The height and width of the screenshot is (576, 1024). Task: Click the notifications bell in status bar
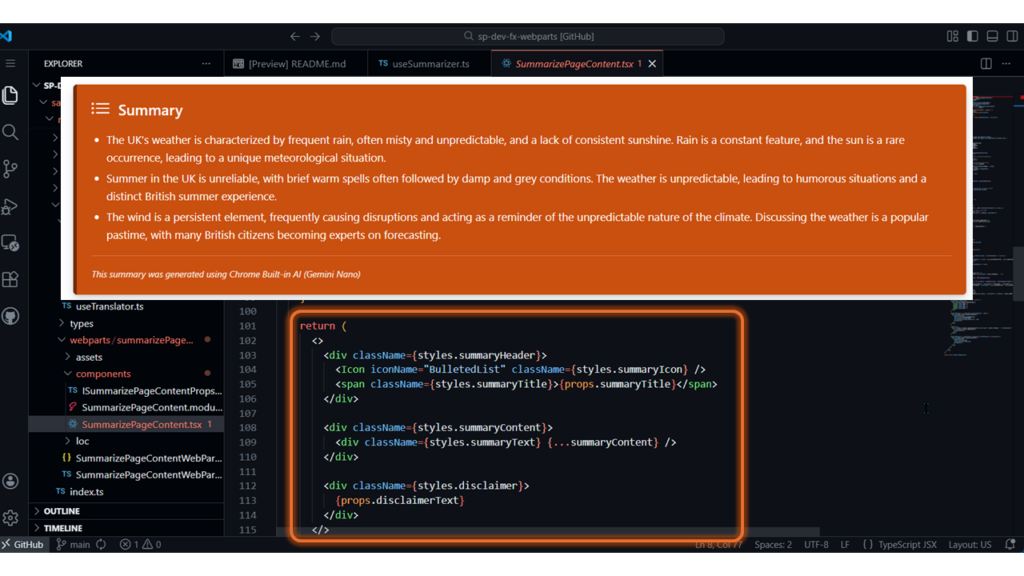click(x=1010, y=545)
